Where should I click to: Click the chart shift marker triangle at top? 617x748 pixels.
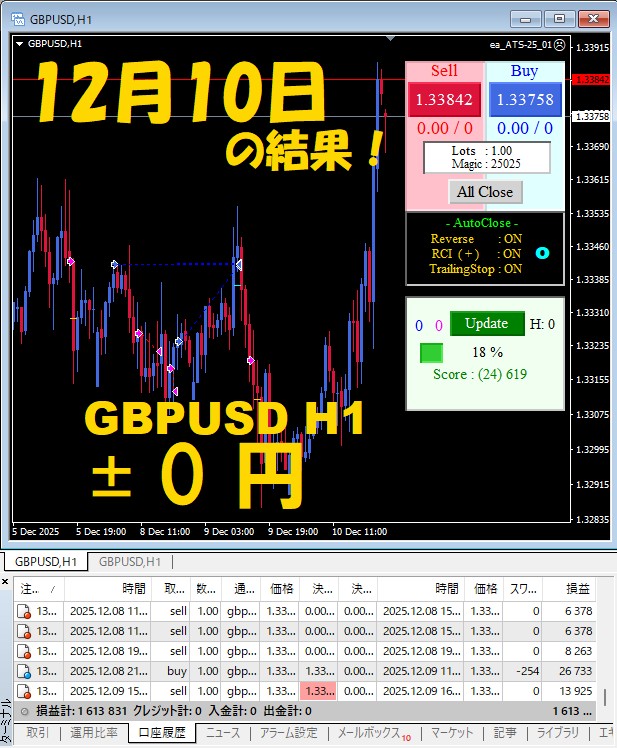[x=390, y=38]
